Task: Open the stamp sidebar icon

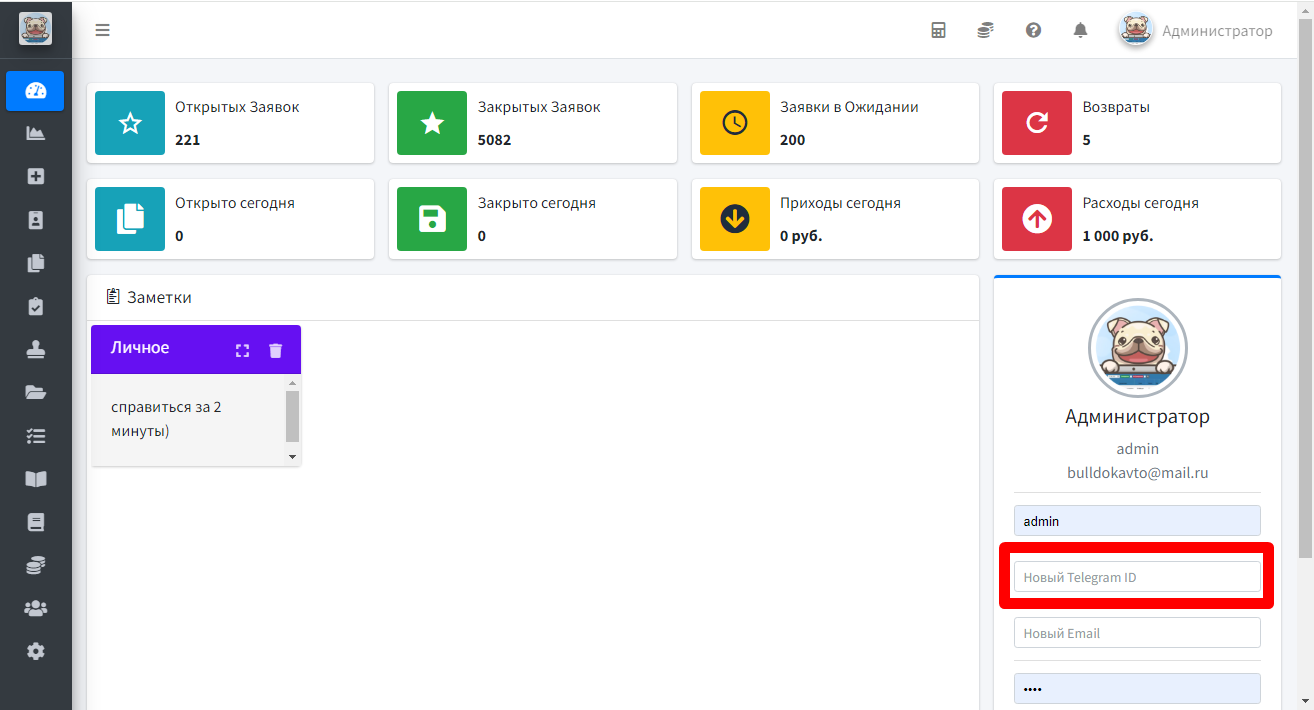Action: coord(36,349)
